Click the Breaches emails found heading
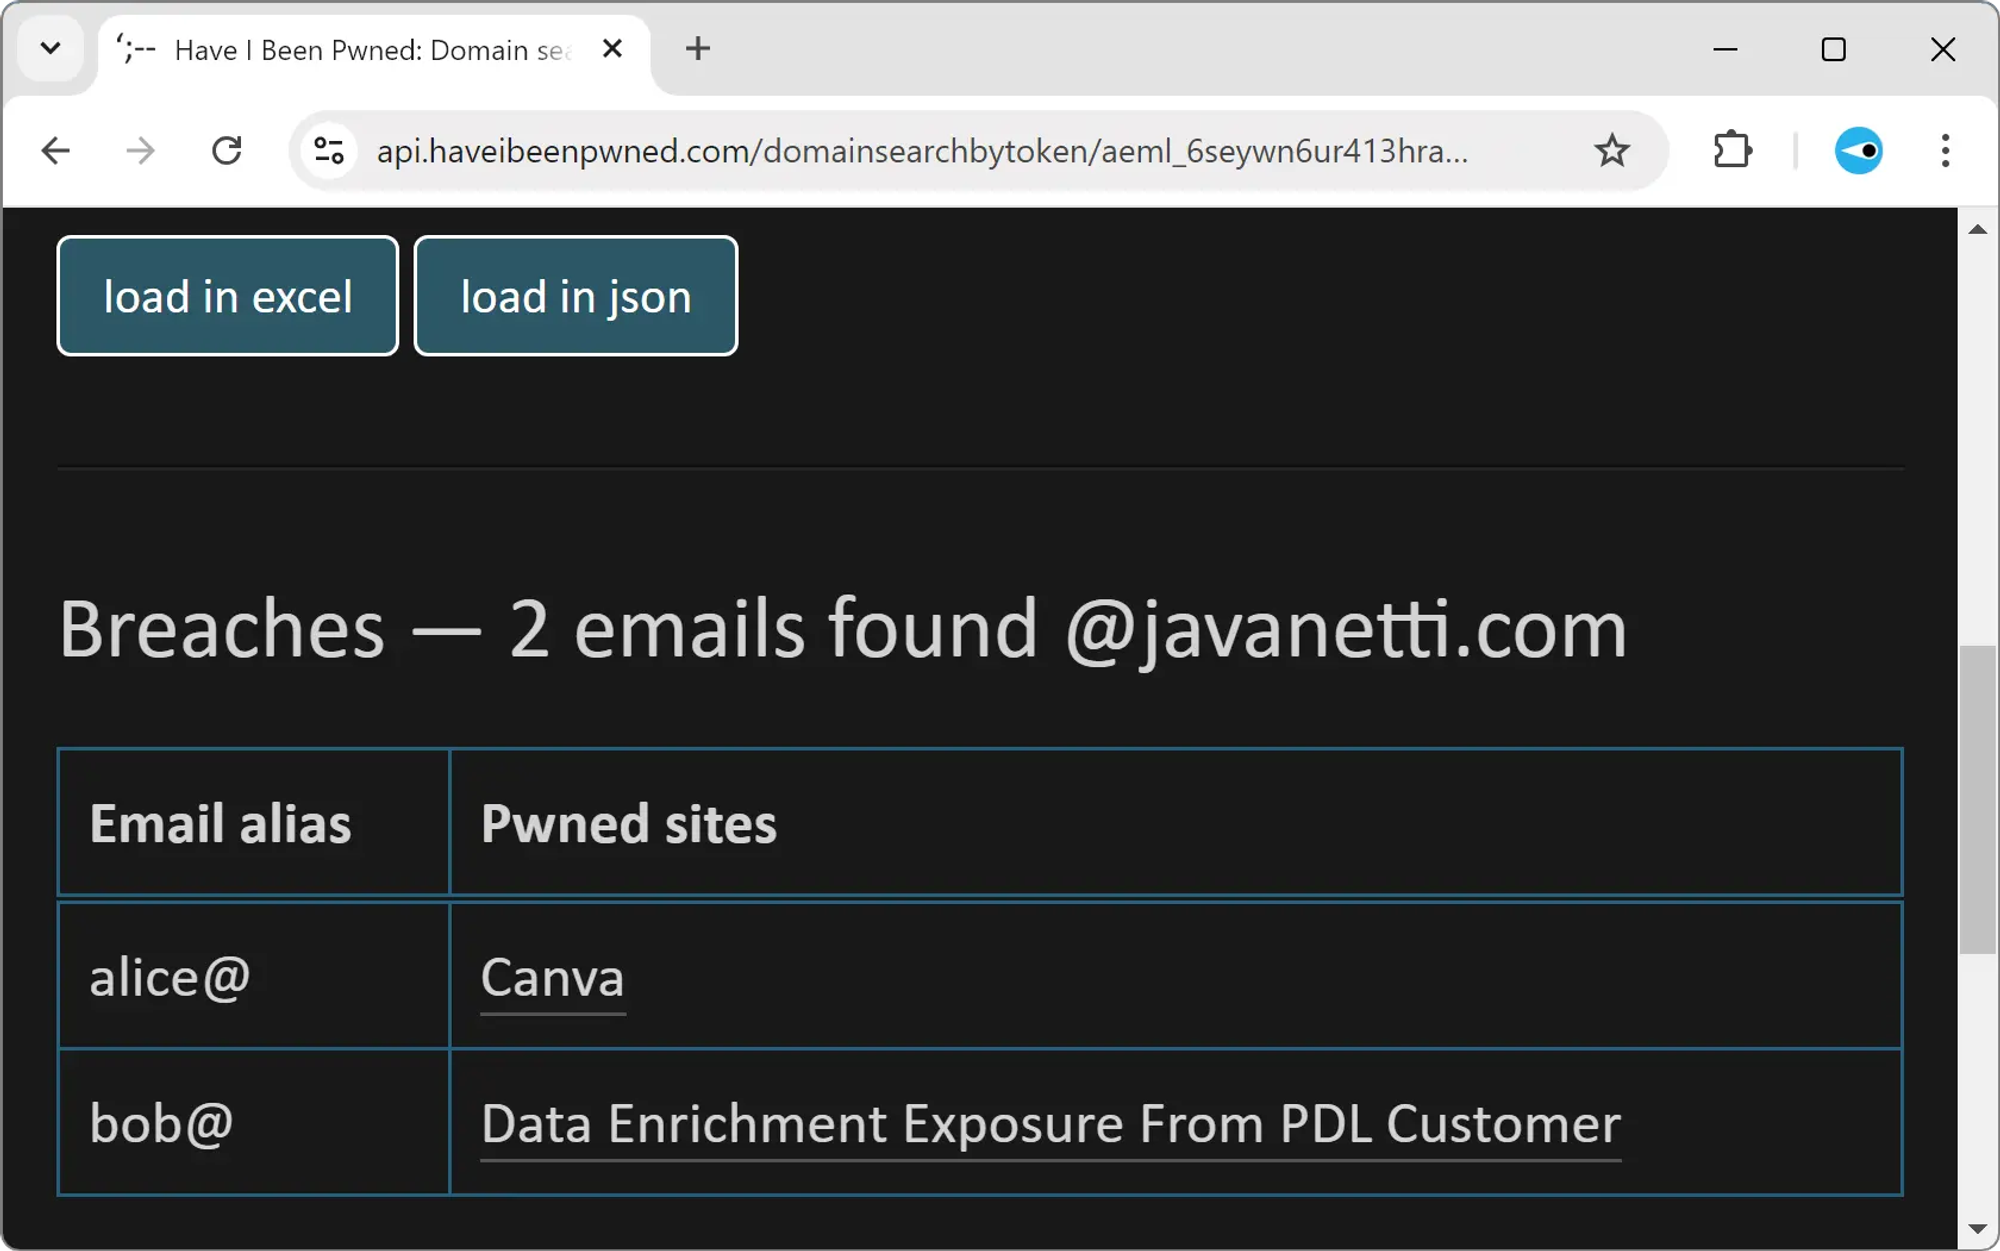The image size is (2000, 1251). pyautogui.click(x=843, y=630)
